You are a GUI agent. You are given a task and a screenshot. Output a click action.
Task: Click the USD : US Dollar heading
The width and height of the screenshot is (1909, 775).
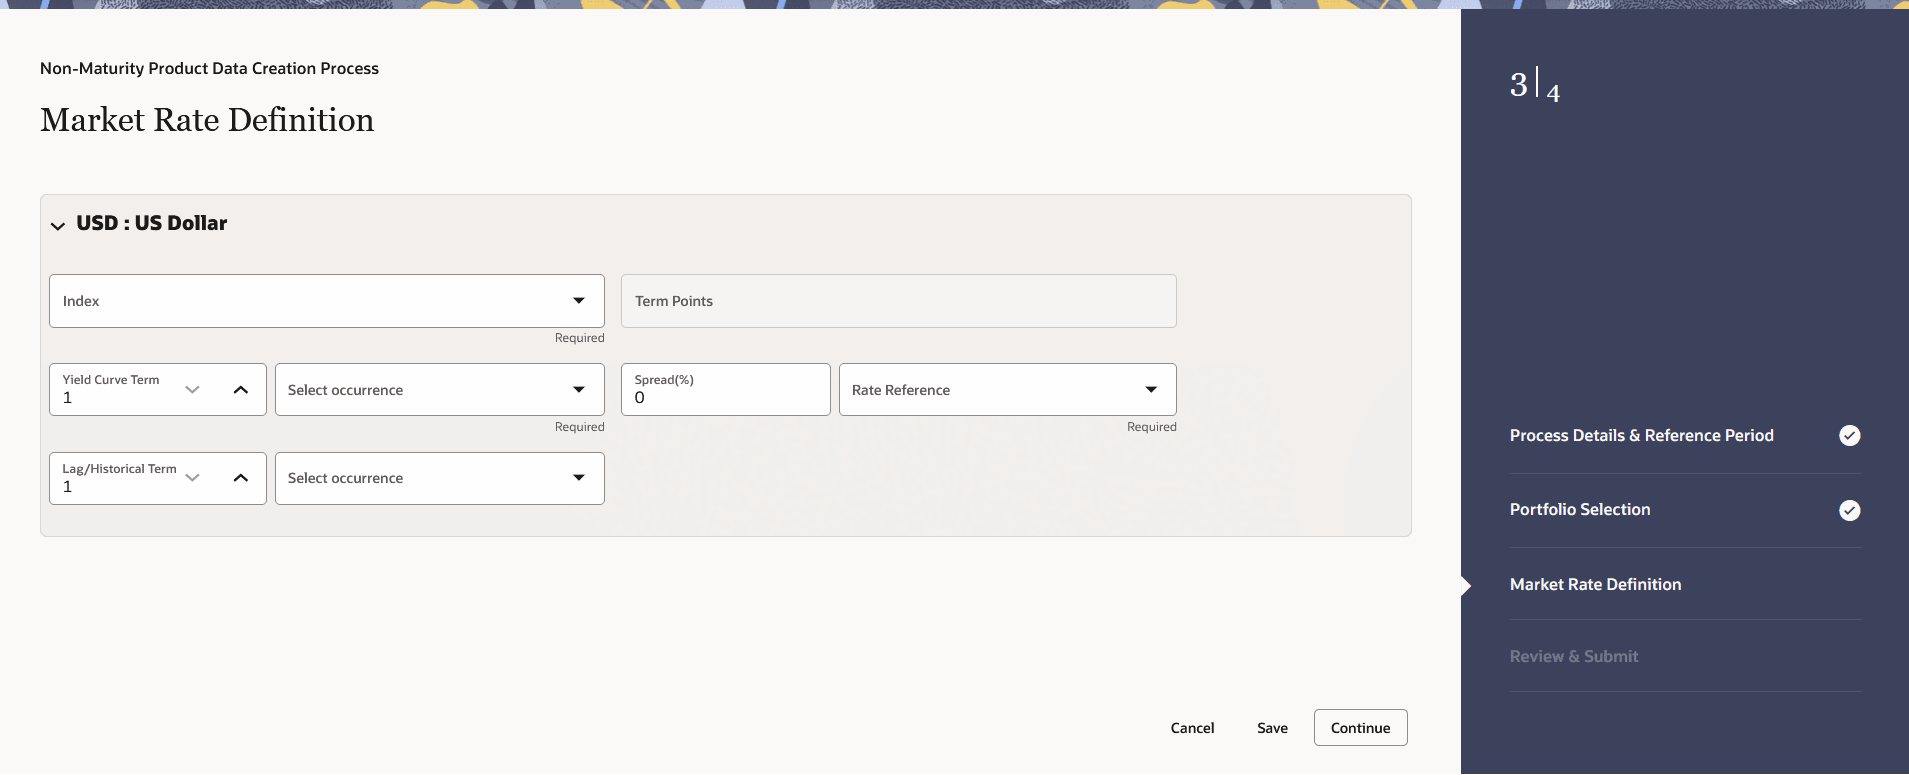[152, 223]
